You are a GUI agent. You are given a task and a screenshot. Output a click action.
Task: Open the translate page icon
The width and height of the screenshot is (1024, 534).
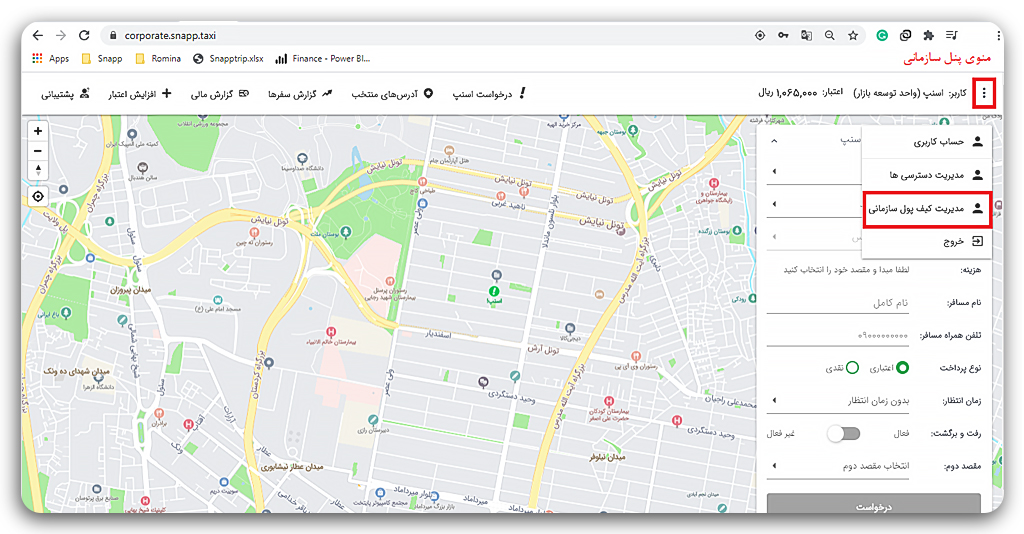pyautogui.click(x=807, y=36)
